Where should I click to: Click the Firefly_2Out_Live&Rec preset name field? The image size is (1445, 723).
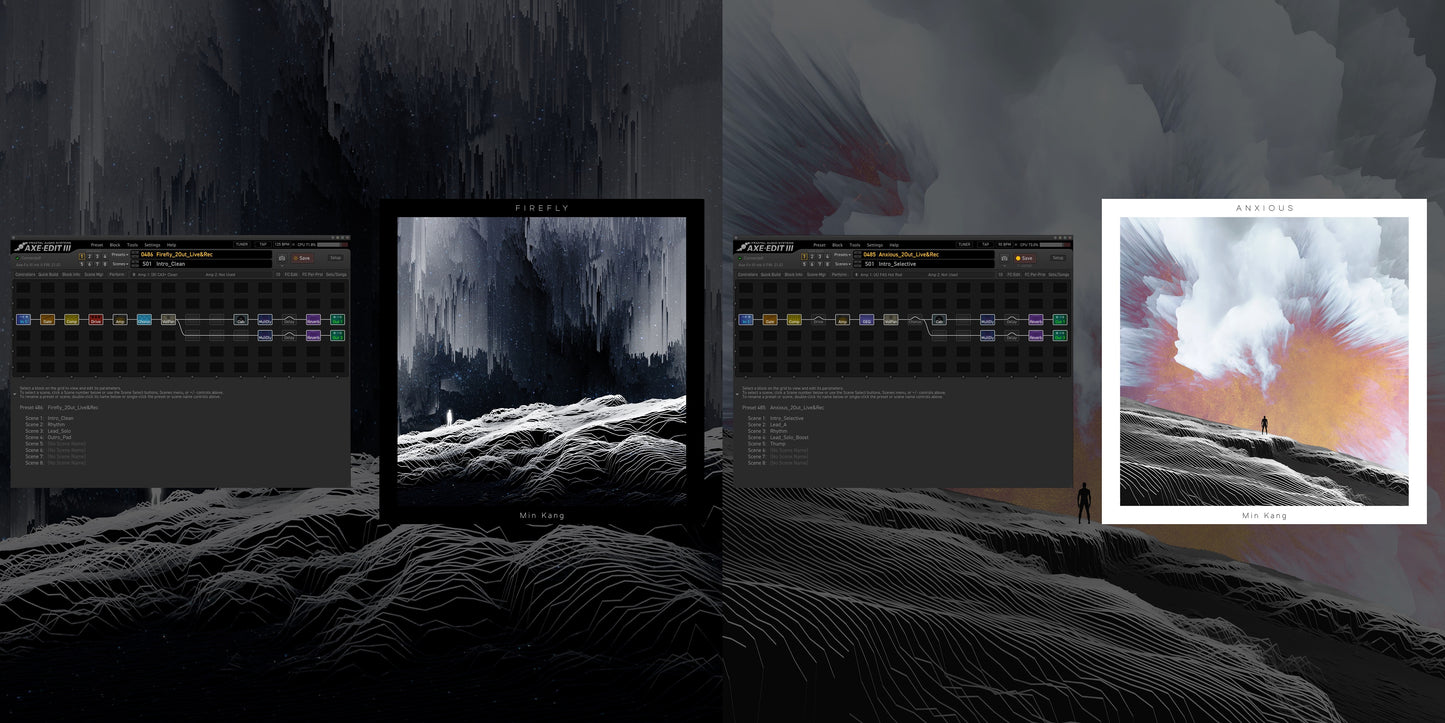coord(184,255)
